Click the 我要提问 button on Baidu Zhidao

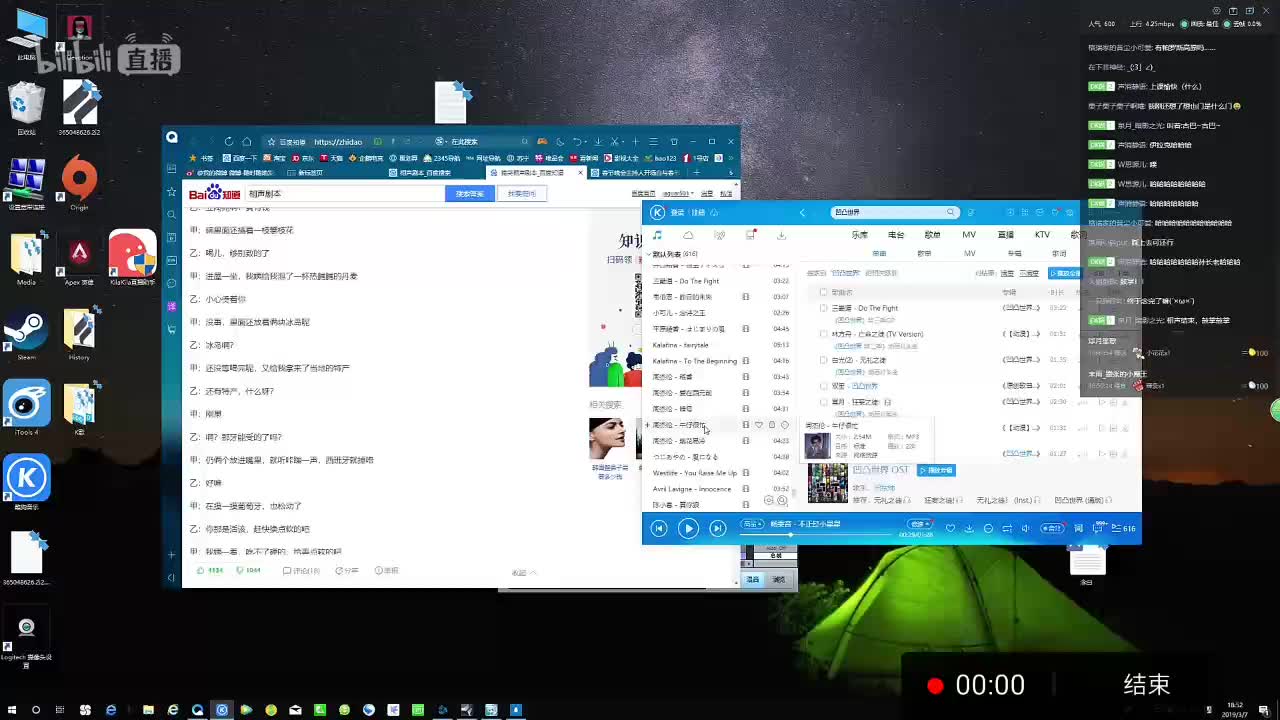point(522,193)
